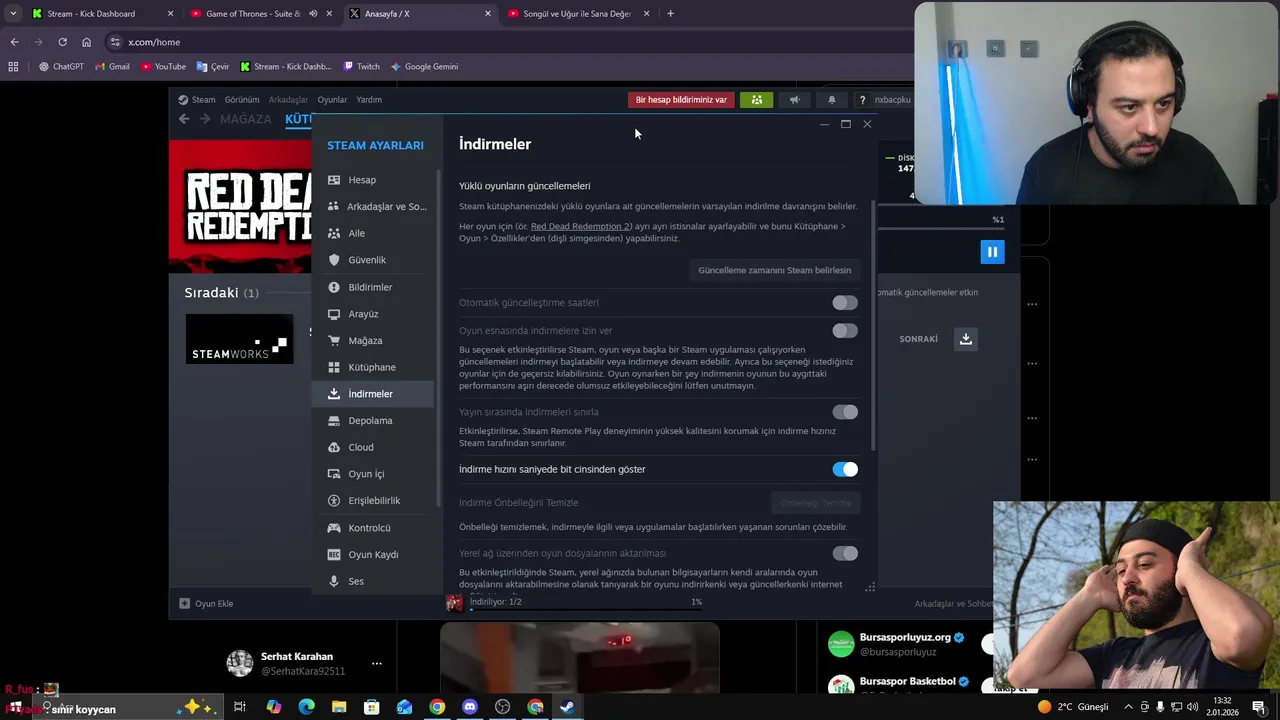This screenshot has height=720, width=1280.
Task: Go to Oyun İçi settings
Action: coord(373,474)
